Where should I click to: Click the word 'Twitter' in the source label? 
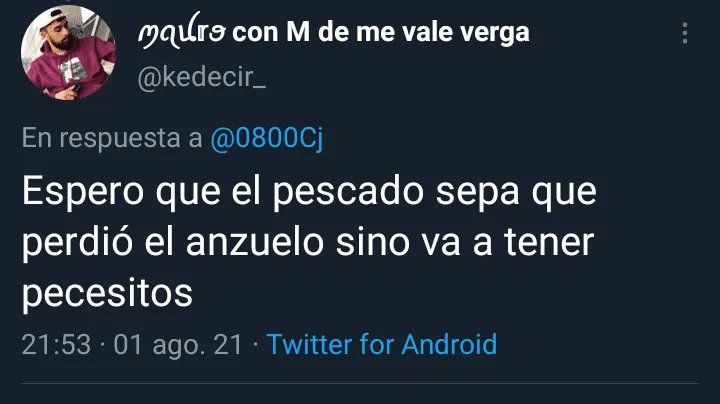click(309, 344)
